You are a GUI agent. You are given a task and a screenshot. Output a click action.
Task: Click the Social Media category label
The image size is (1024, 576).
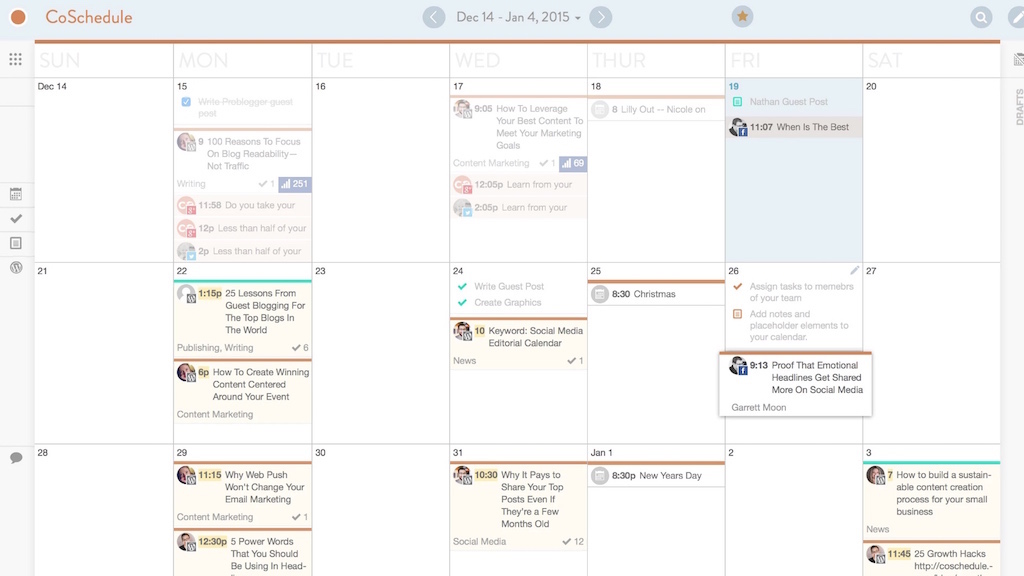click(479, 542)
